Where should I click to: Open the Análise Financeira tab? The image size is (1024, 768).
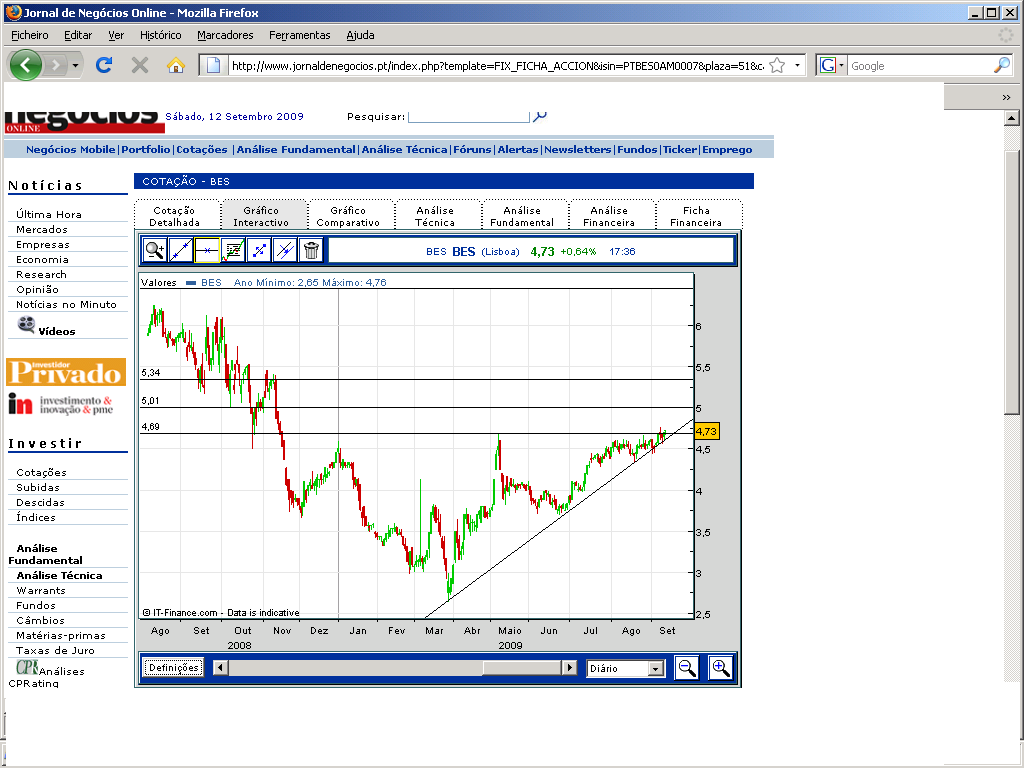[609, 216]
